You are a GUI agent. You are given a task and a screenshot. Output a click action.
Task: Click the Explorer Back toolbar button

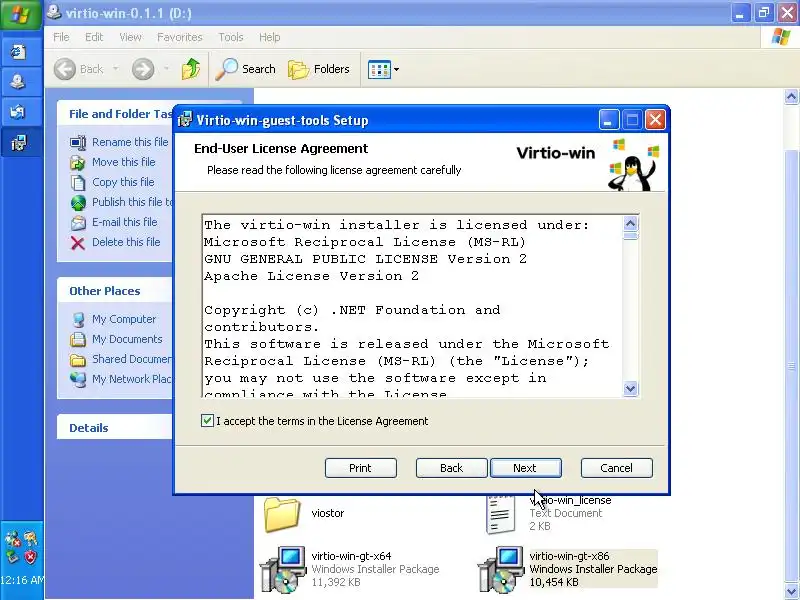79,69
